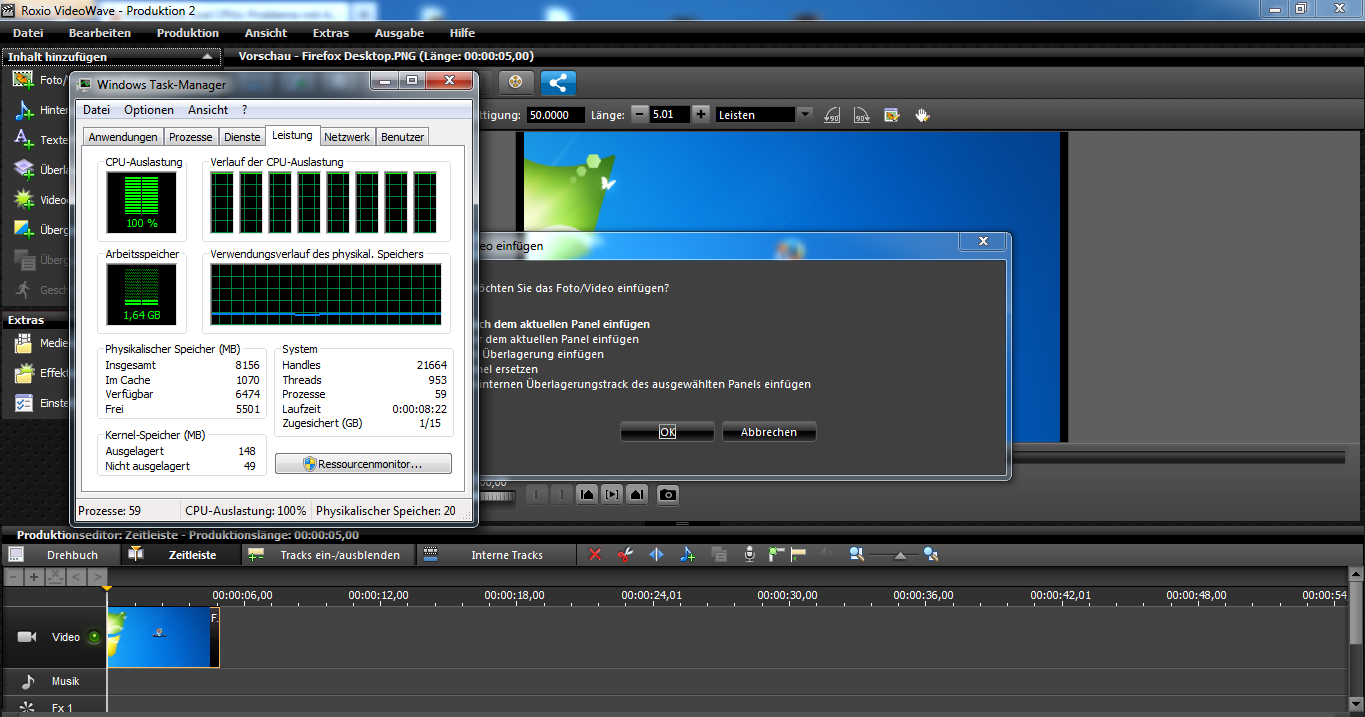Select the Musik track label

click(65, 682)
